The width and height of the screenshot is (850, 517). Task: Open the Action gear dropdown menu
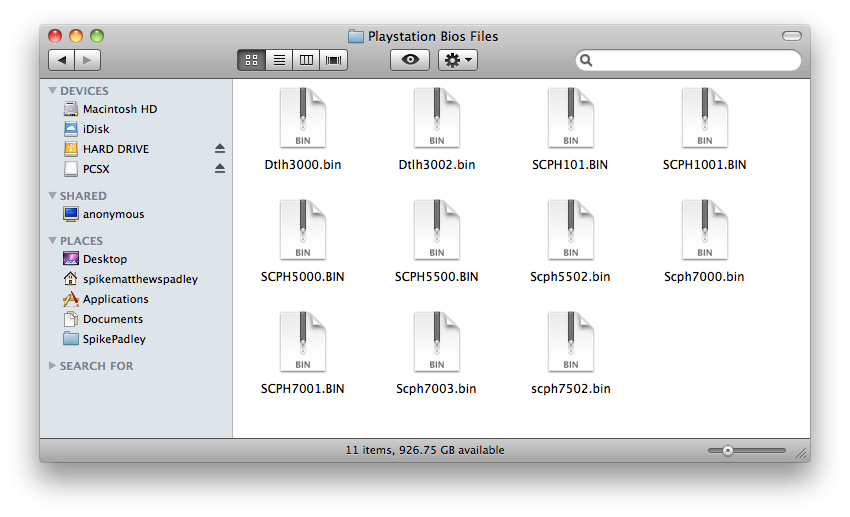(x=460, y=60)
